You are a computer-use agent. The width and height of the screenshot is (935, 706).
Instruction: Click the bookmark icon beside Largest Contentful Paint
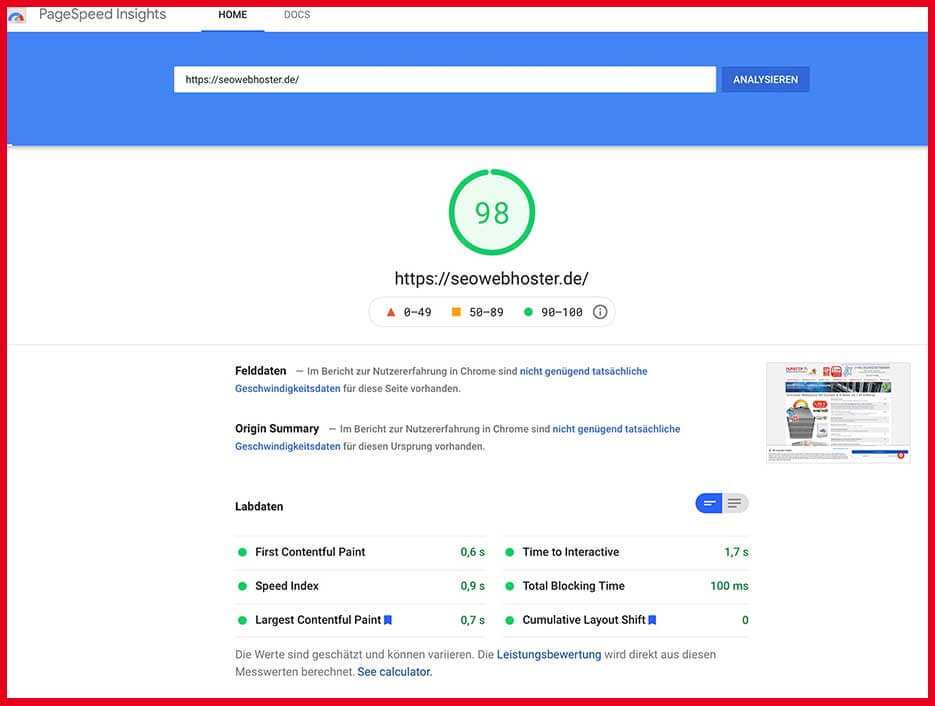click(x=388, y=619)
